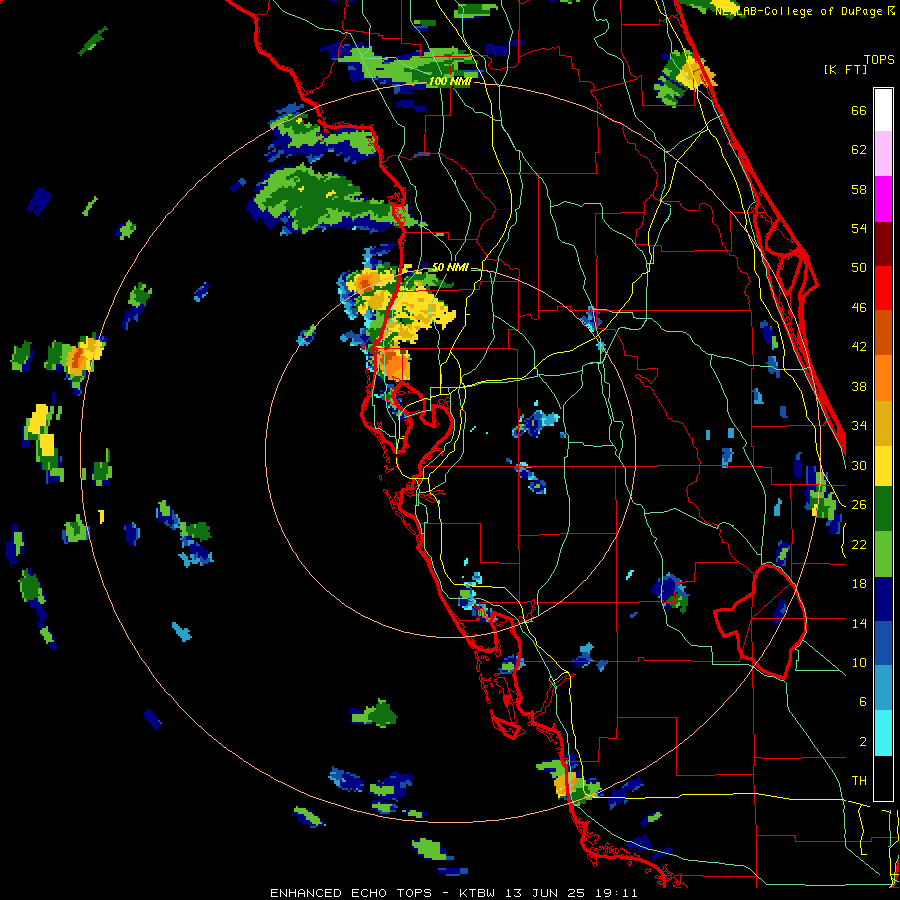
Task: Click the "18" legend value
Action: point(859,584)
